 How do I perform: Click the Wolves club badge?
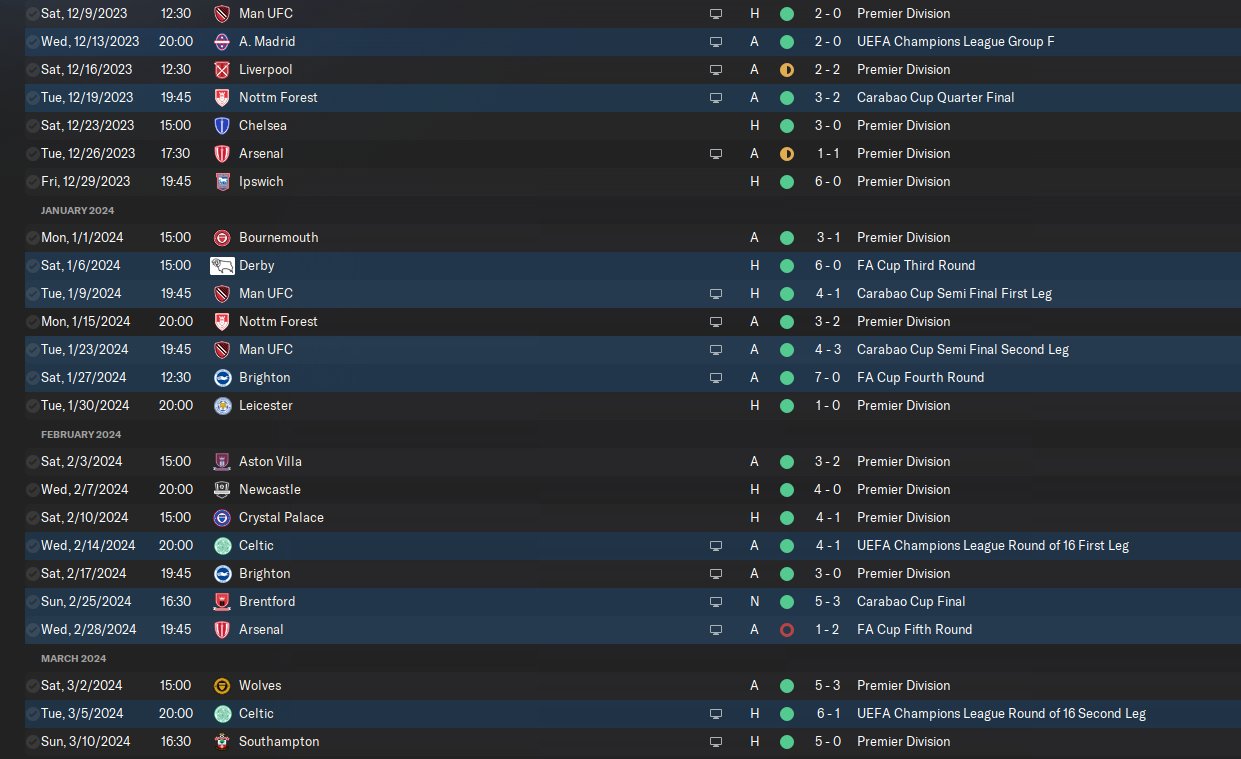pos(222,686)
